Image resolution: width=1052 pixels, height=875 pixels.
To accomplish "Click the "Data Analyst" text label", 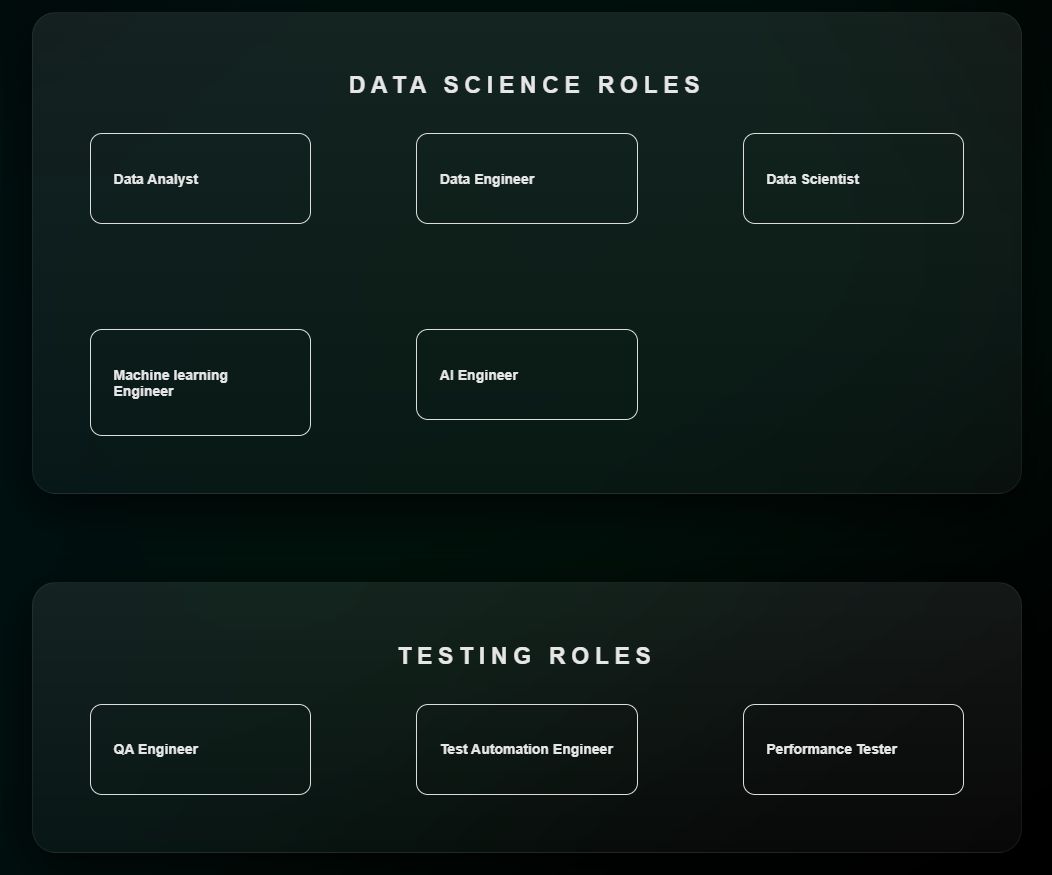I will click(156, 180).
